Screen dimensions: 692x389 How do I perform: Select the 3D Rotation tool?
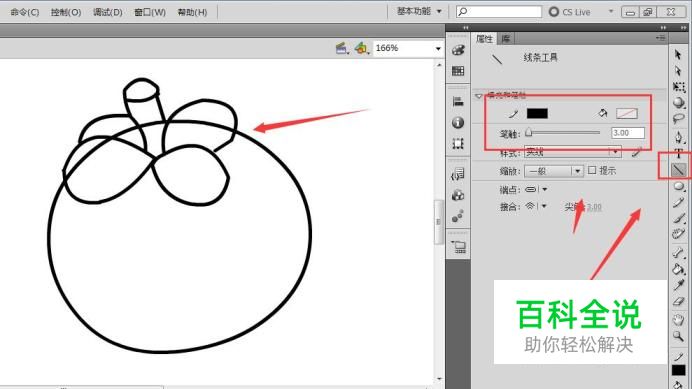coord(679,103)
